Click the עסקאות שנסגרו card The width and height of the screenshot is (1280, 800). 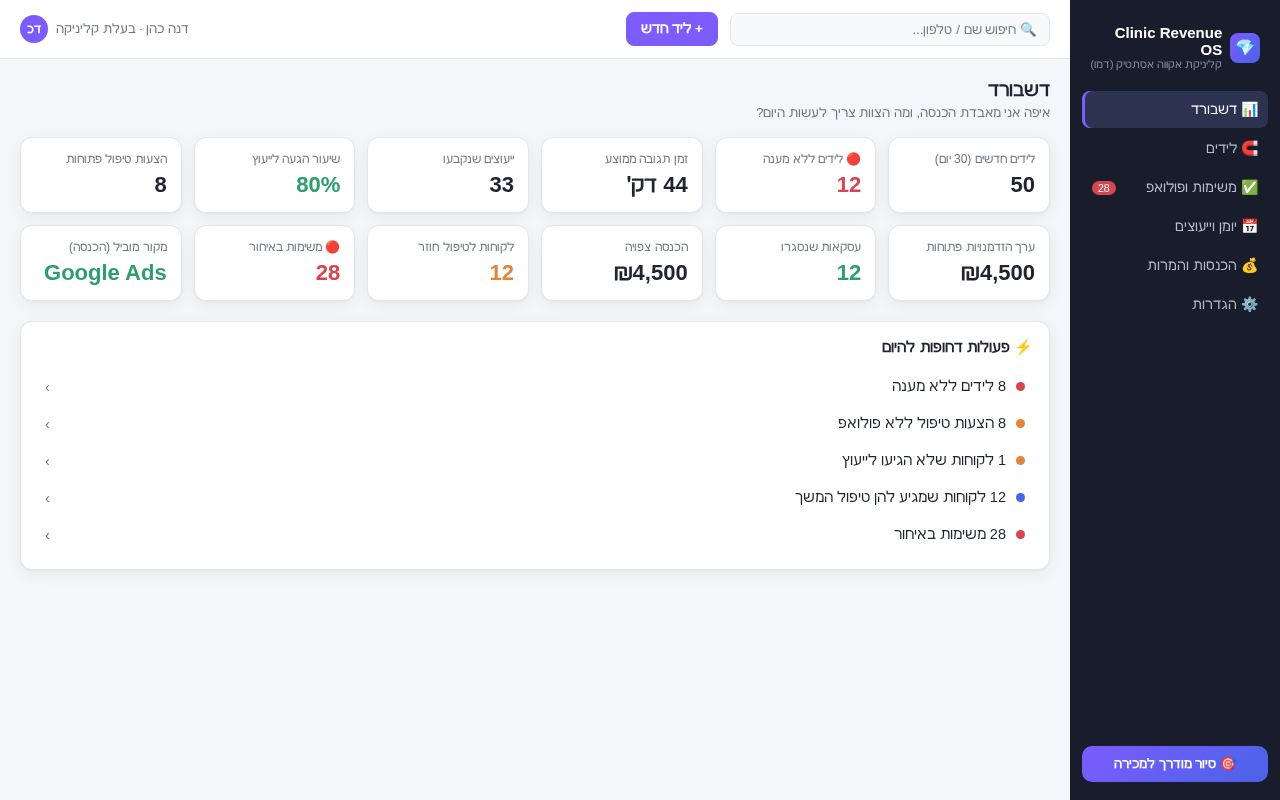[x=795, y=263]
